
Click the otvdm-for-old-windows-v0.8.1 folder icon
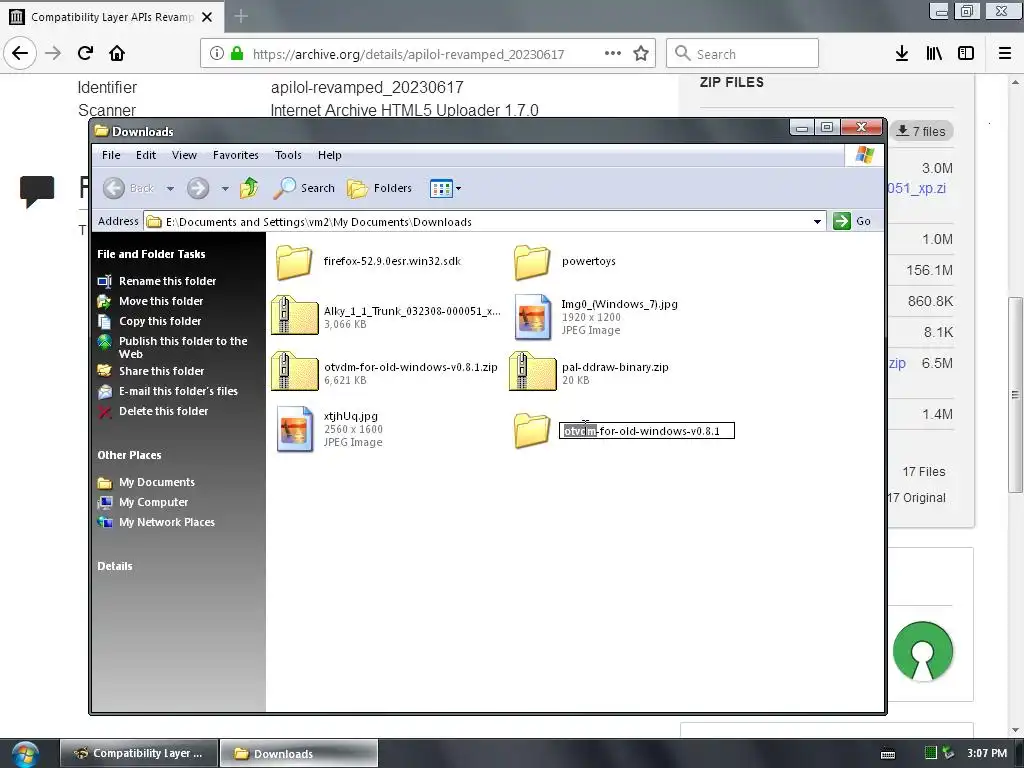(x=532, y=430)
